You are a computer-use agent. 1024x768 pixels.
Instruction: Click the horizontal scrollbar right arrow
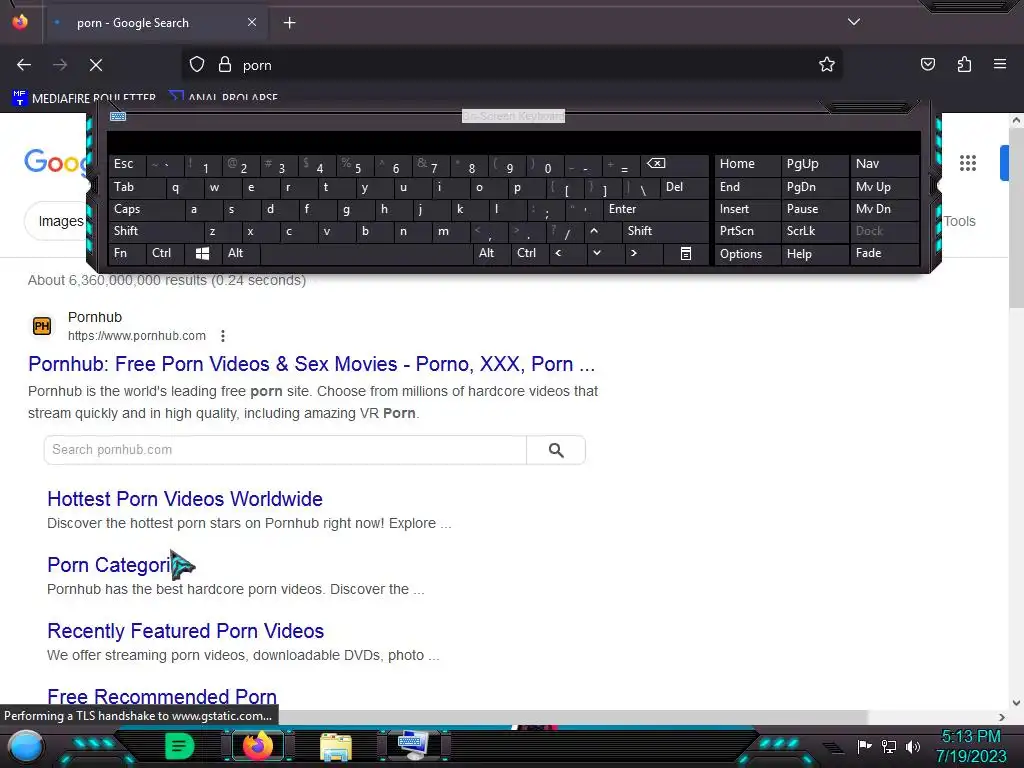click(1002, 717)
